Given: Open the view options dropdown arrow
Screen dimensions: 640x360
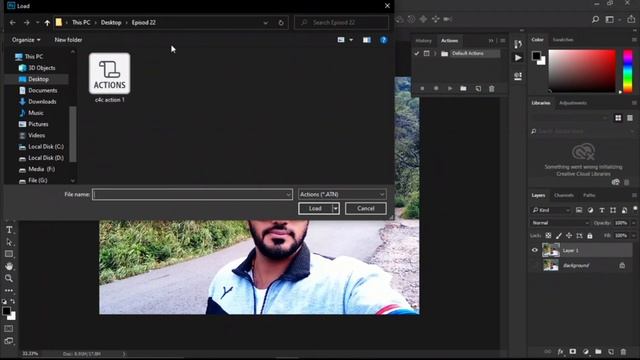Looking at the screenshot, I should pos(351,40).
